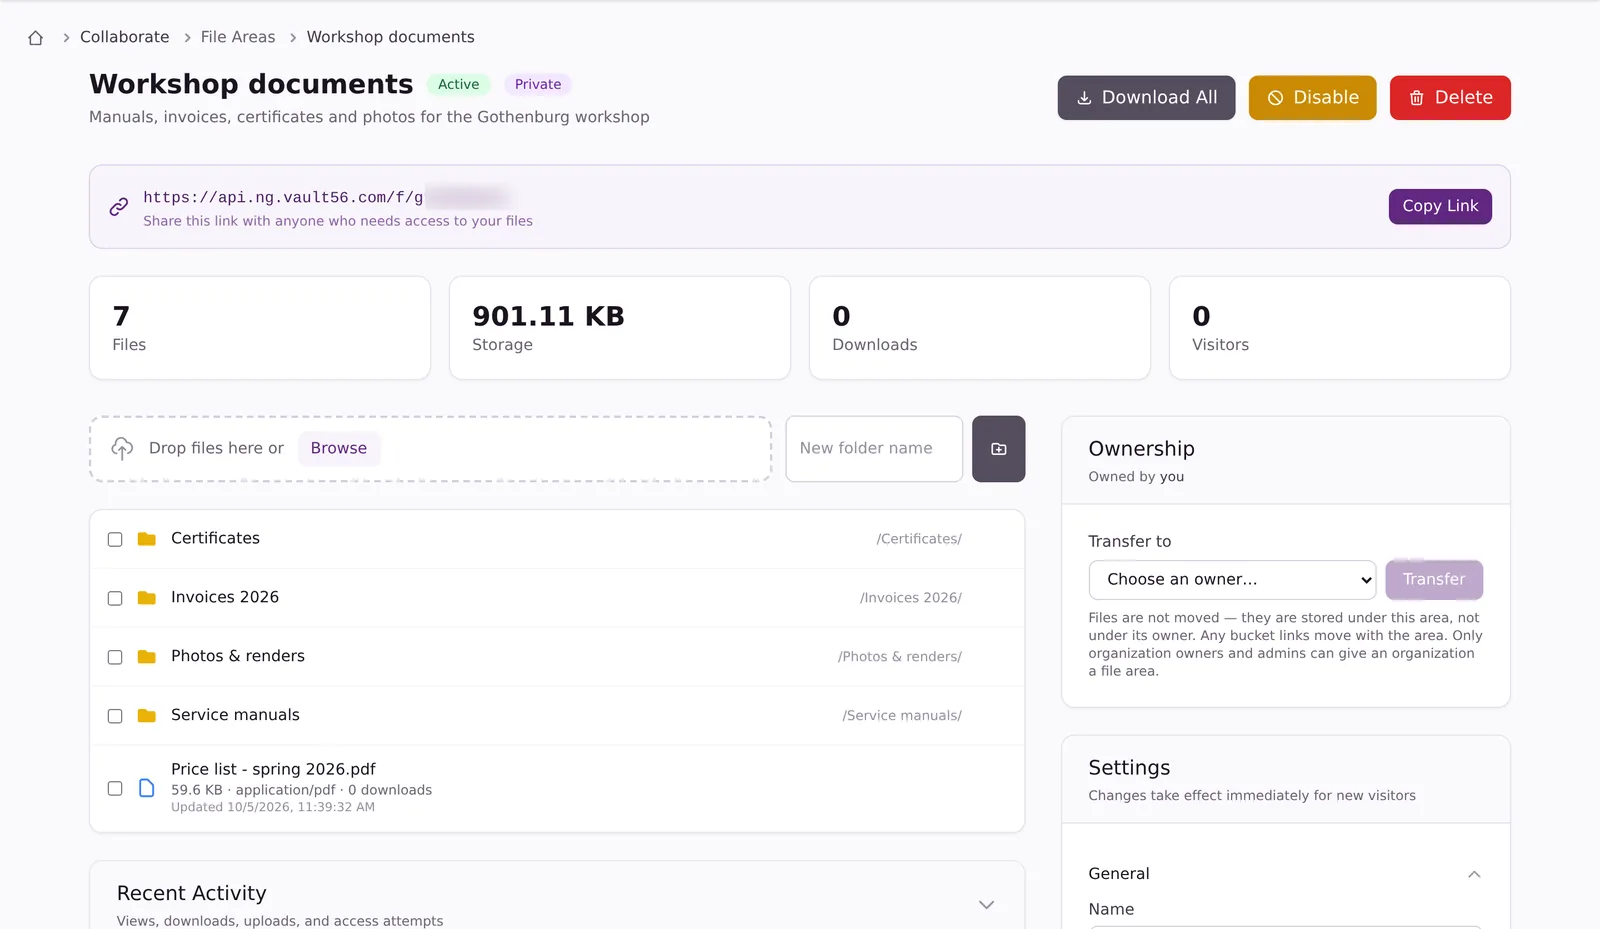Image resolution: width=1600 pixels, height=929 pixels.
Task: Tick the Invoices 2026 checkbox
Action: click(115, 598)
